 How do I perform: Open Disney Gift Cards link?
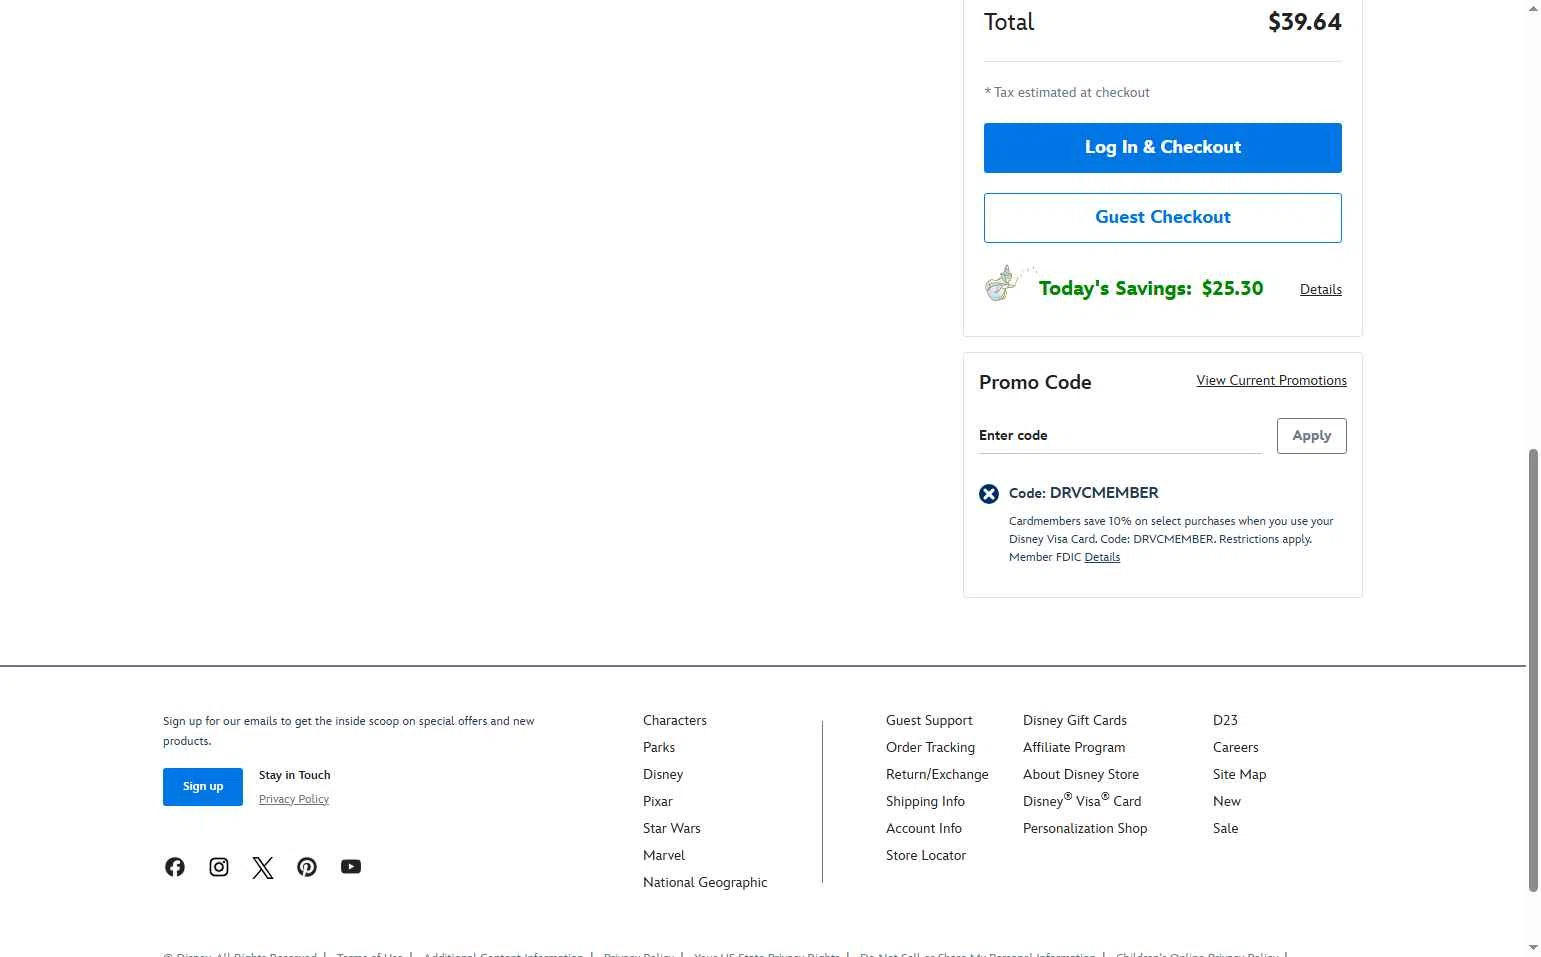[x=1075, y=721]
